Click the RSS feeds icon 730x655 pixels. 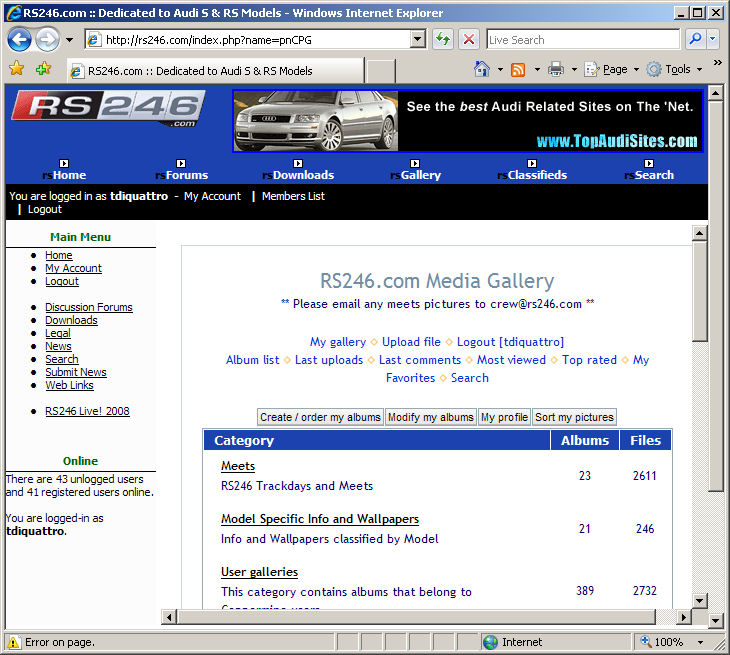(x=518, y=69)
